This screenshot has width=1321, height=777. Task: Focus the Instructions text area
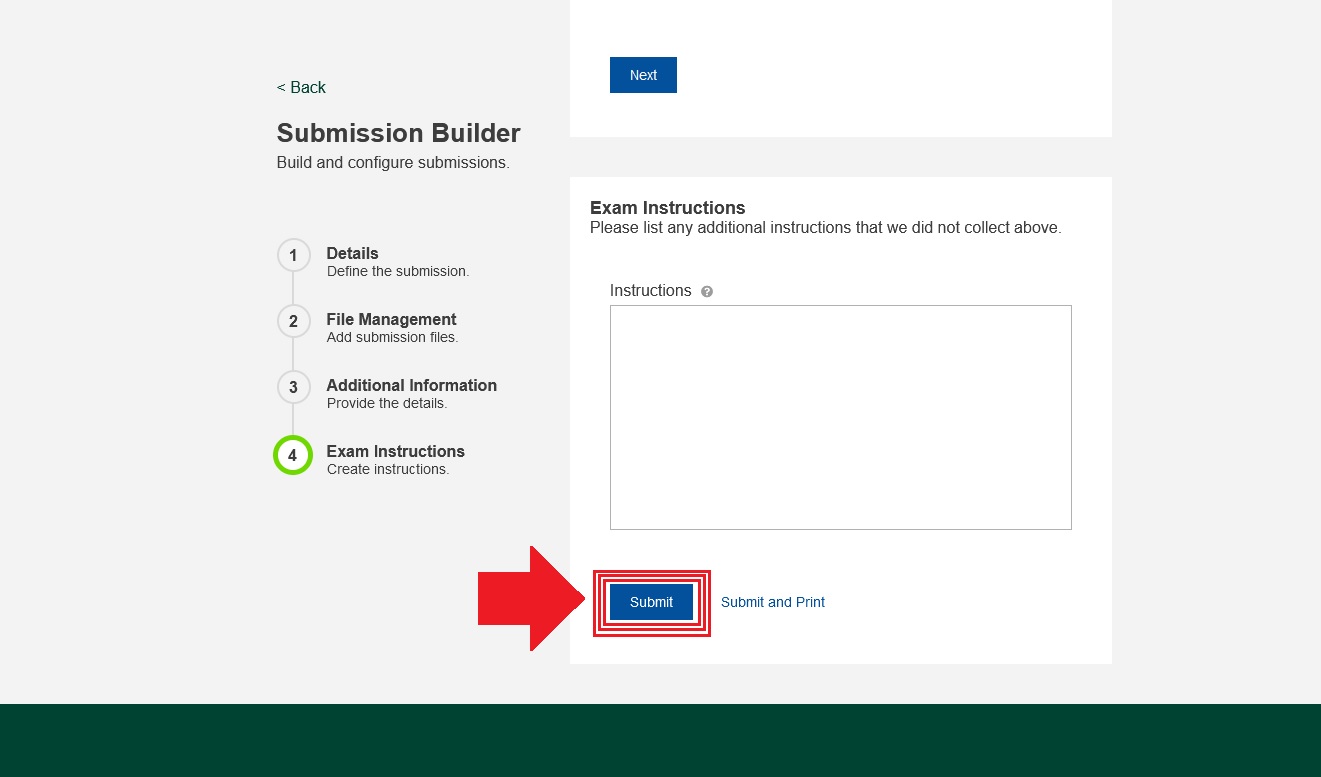840,417
